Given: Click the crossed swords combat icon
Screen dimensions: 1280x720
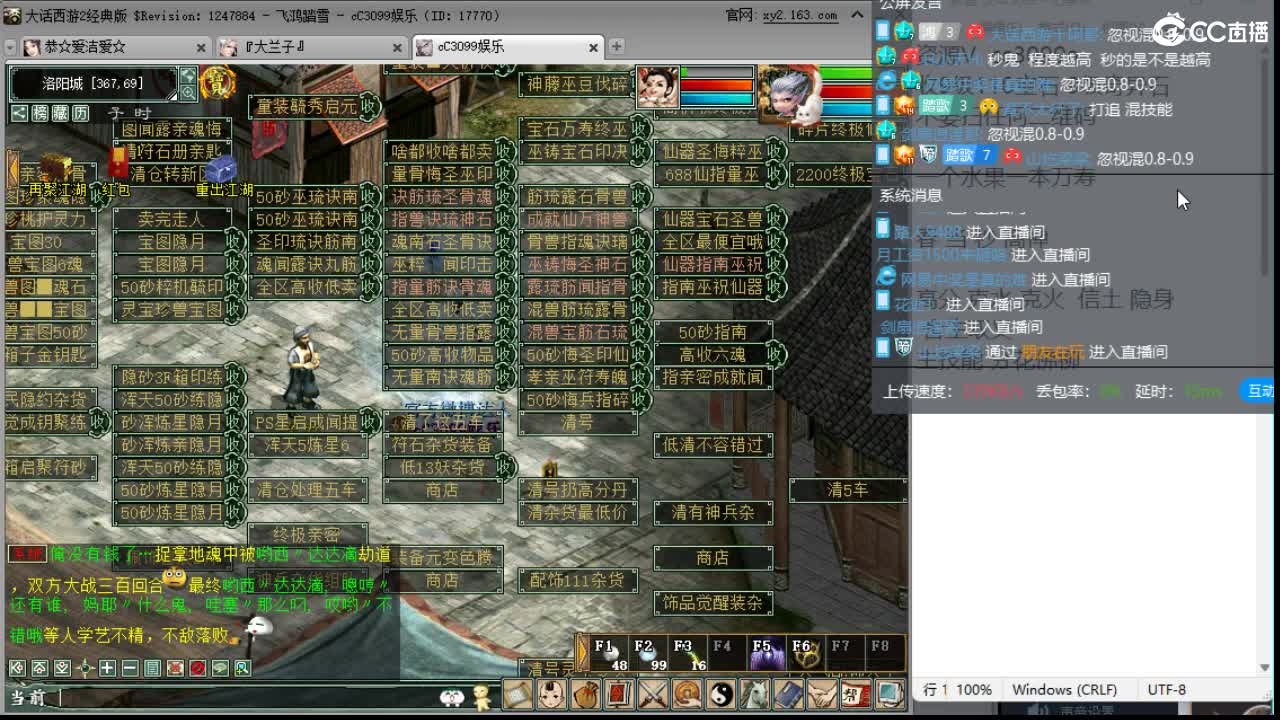Looking at the screenshot, I should pyautogui.click(x=652, y=693).
